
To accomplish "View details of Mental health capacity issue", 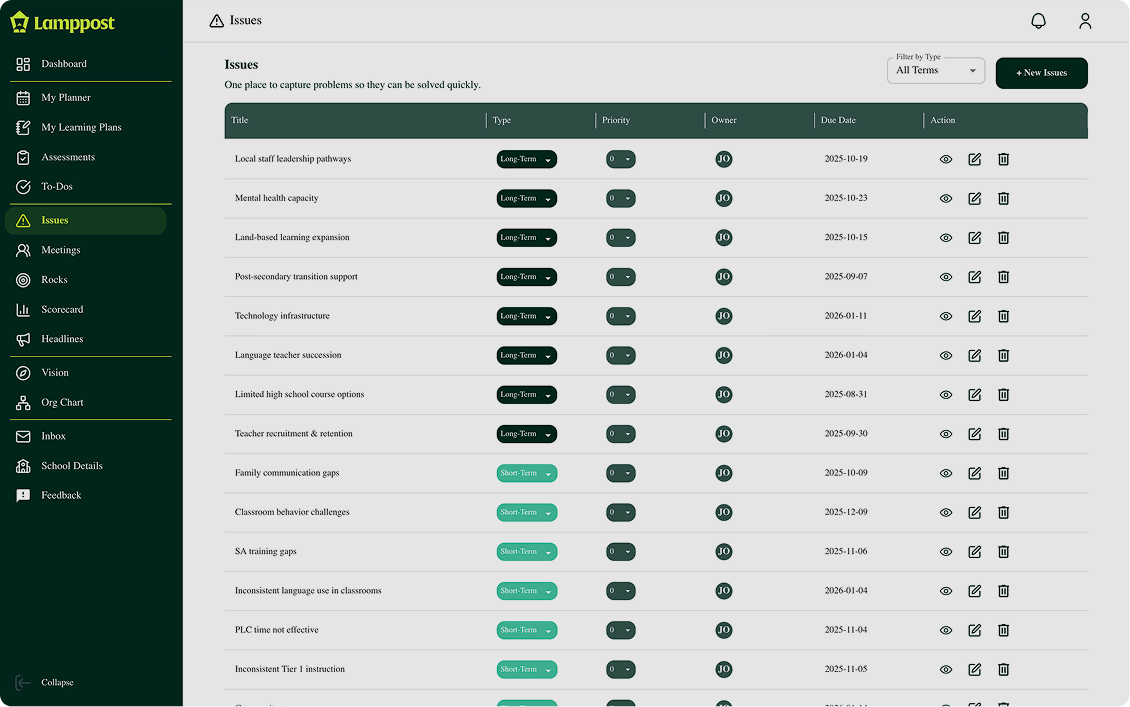I will pyautogui.click(x=945, y=198).
